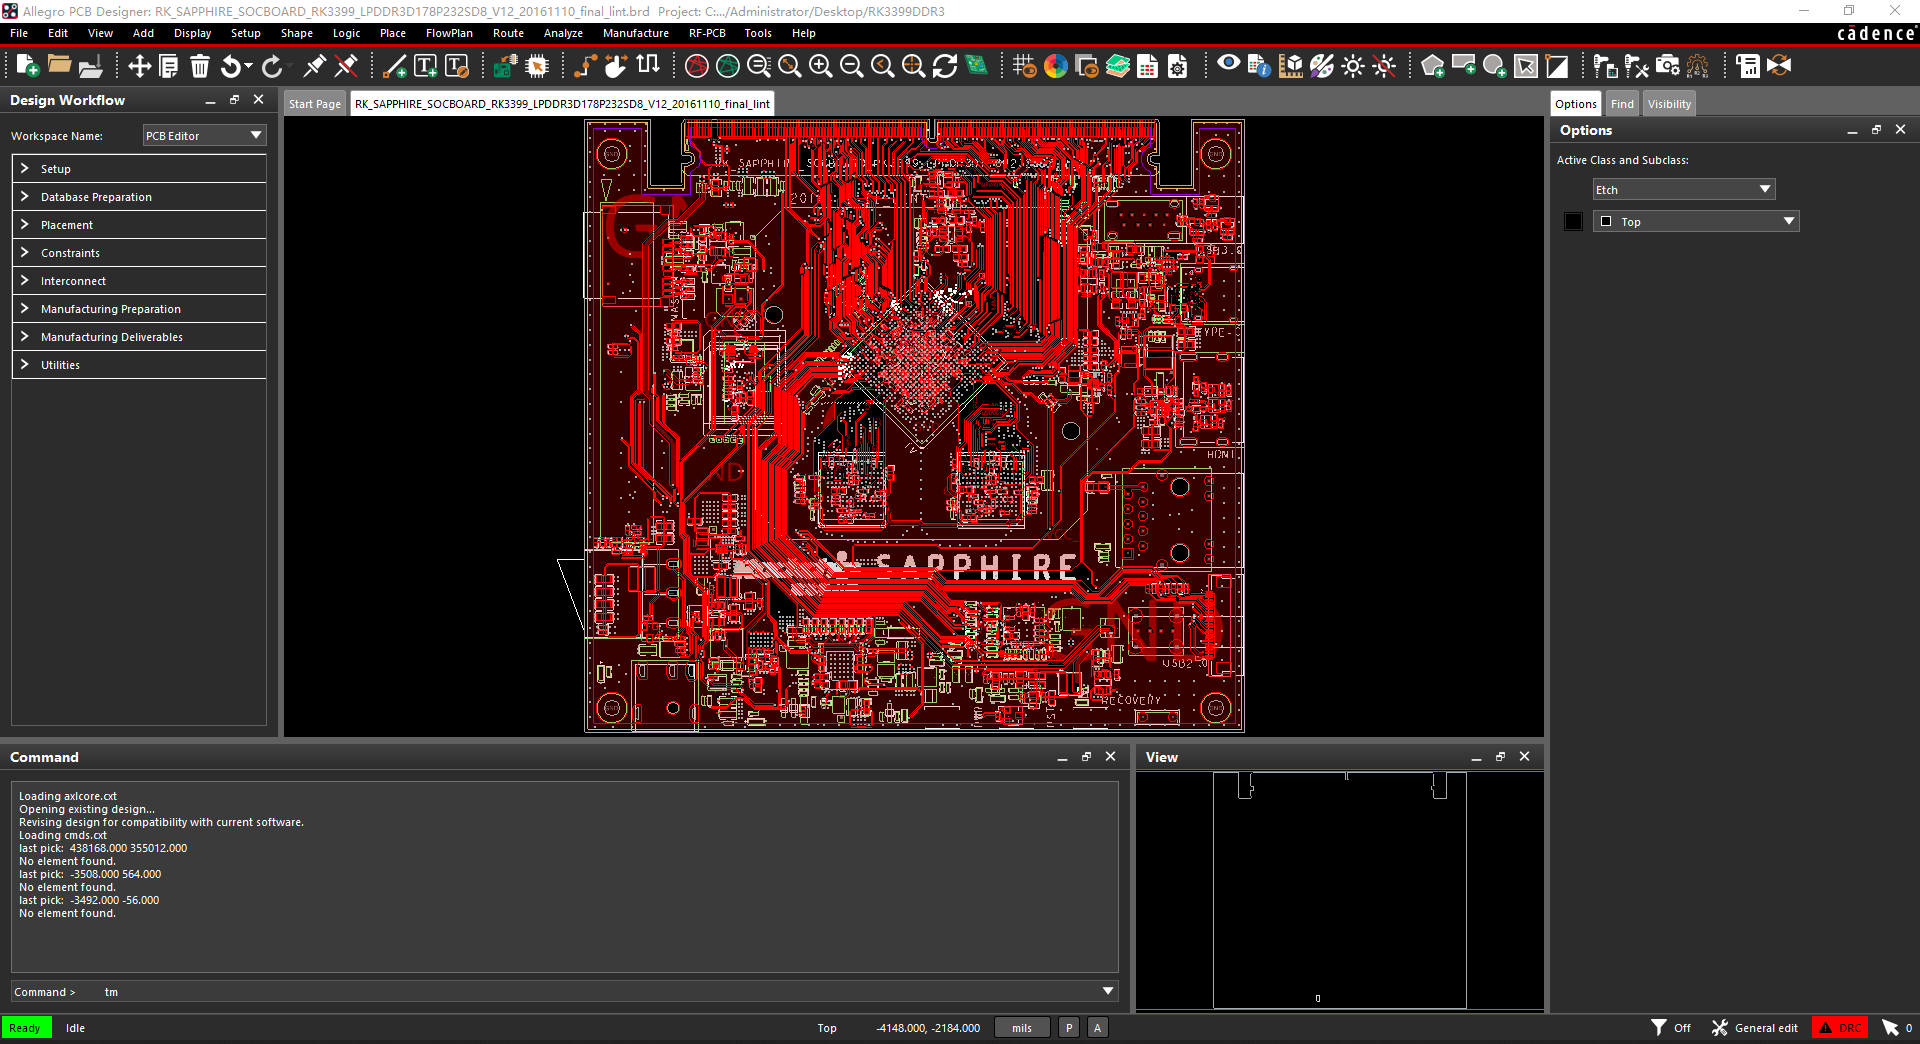Image resolution: width=1920 pixels, height=1044 pixels.
Task: Click the eye Show Element icon
Action: (1228, 64)
